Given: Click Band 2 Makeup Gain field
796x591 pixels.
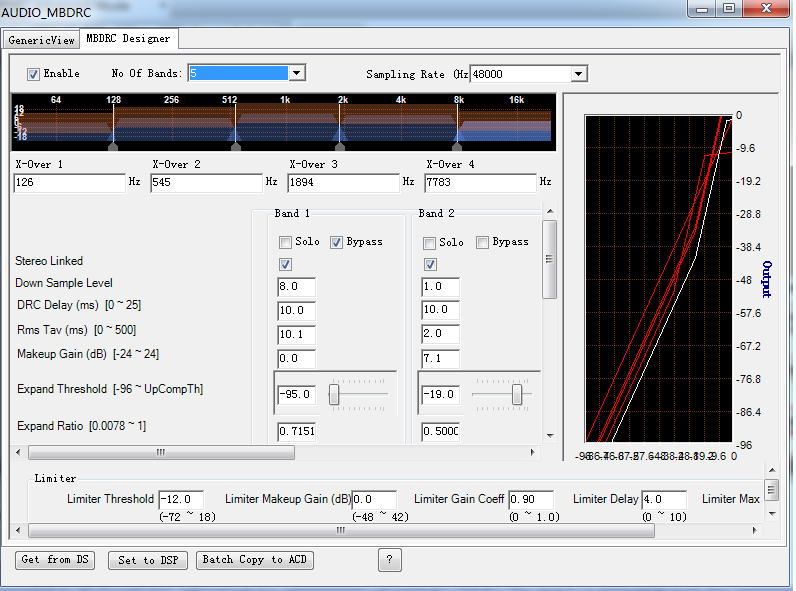Looking at the screenshot, I should point(441,358).
